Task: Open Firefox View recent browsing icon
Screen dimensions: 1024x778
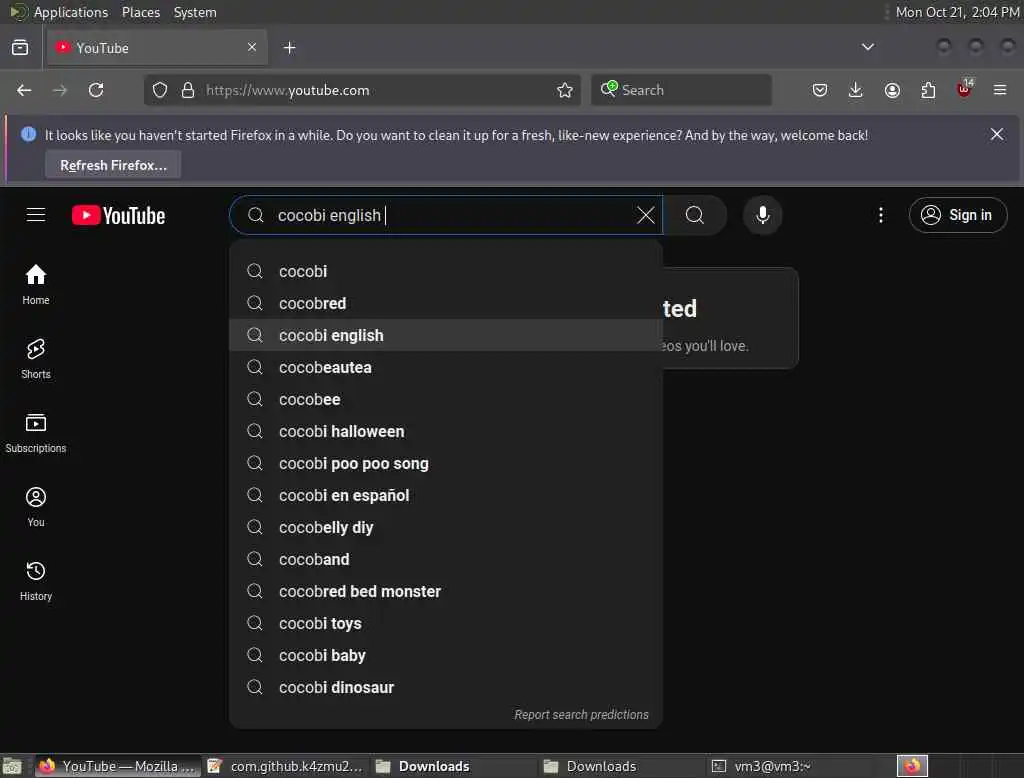Action: pyautogui.click(x=20, y=48)
